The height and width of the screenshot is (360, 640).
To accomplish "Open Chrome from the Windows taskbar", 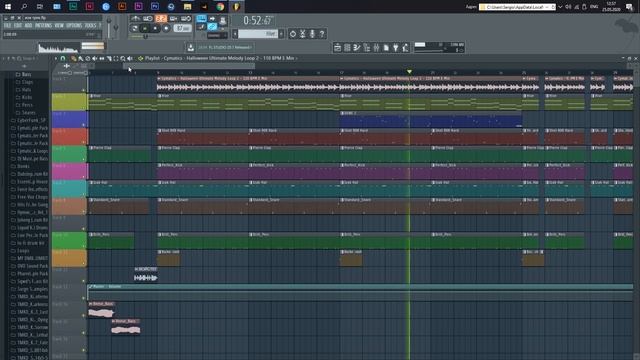I will [x=220, y=7].
